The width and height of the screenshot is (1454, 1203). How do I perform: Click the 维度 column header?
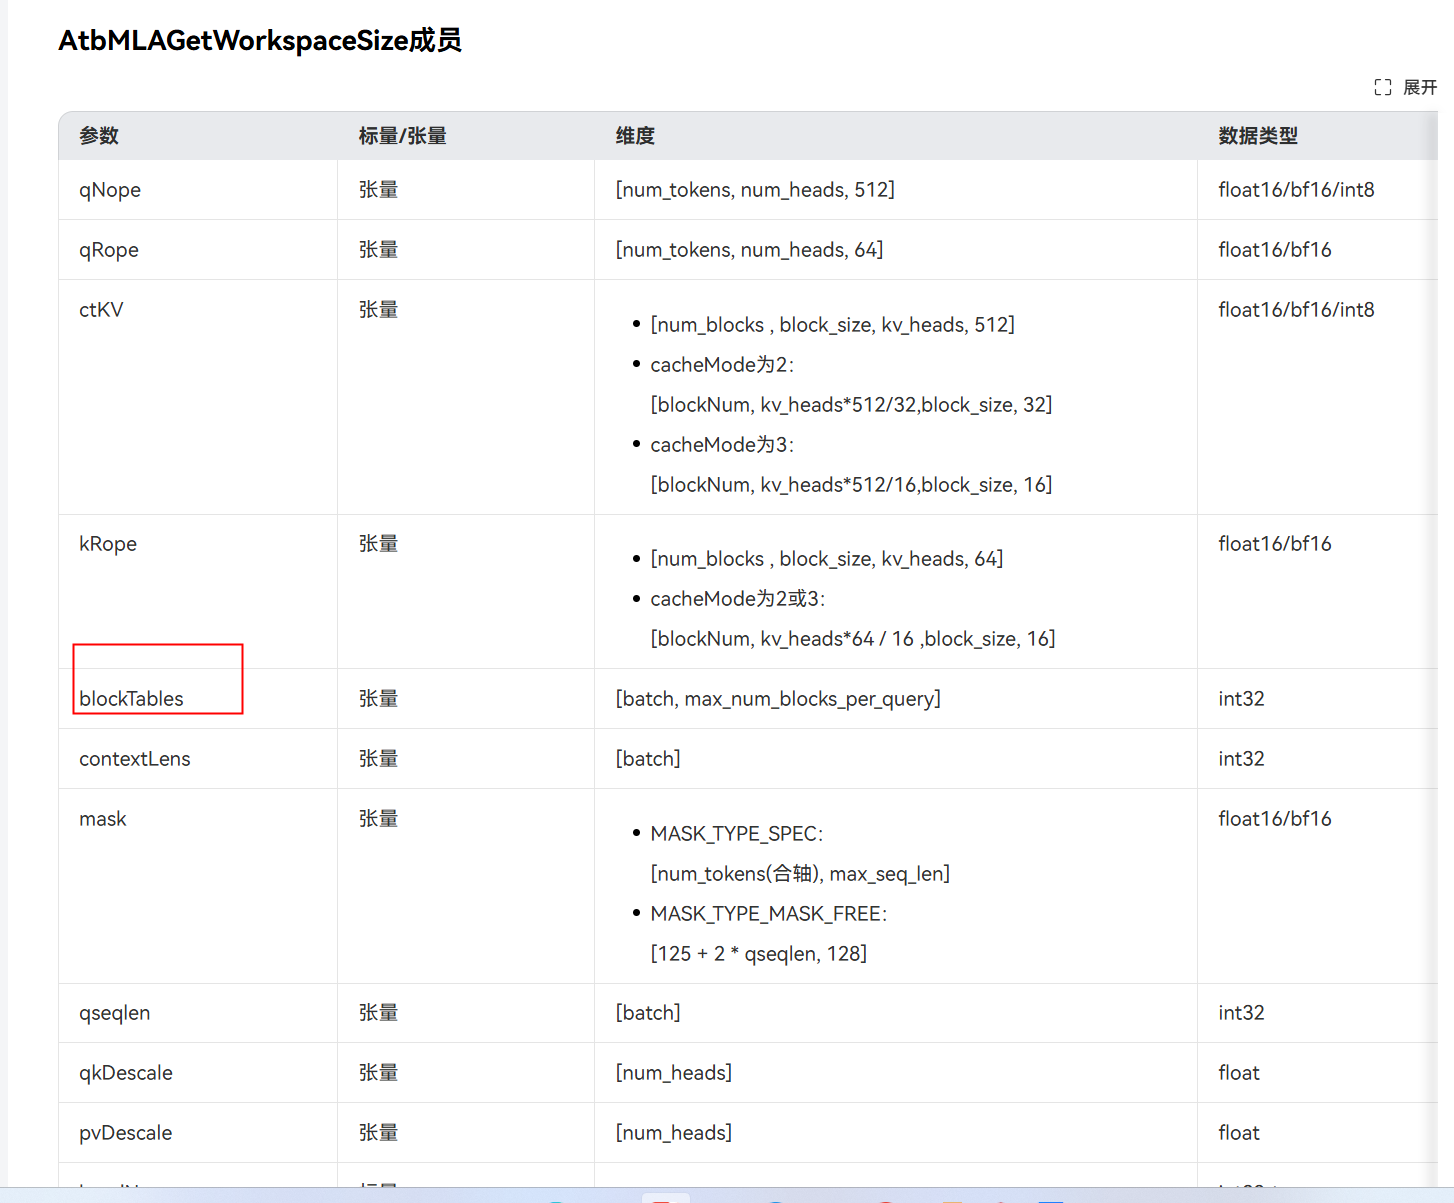click(x=635, y=136)
